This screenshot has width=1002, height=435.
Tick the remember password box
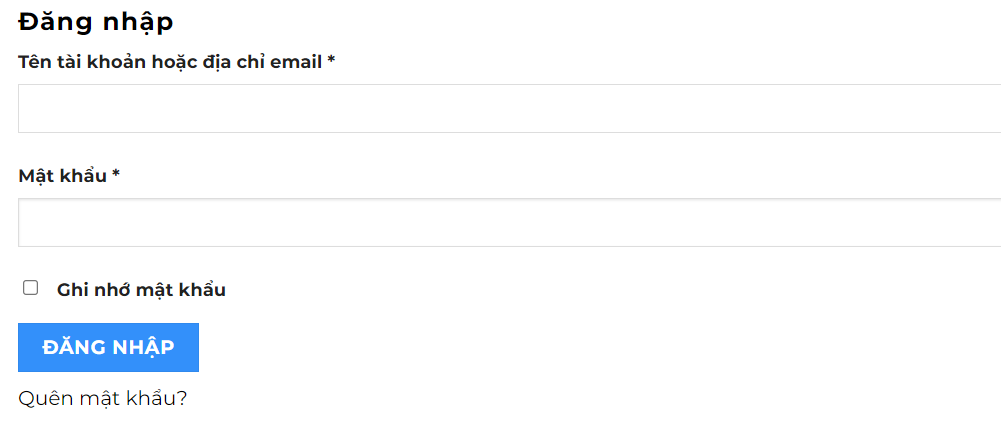click(31, 288)
